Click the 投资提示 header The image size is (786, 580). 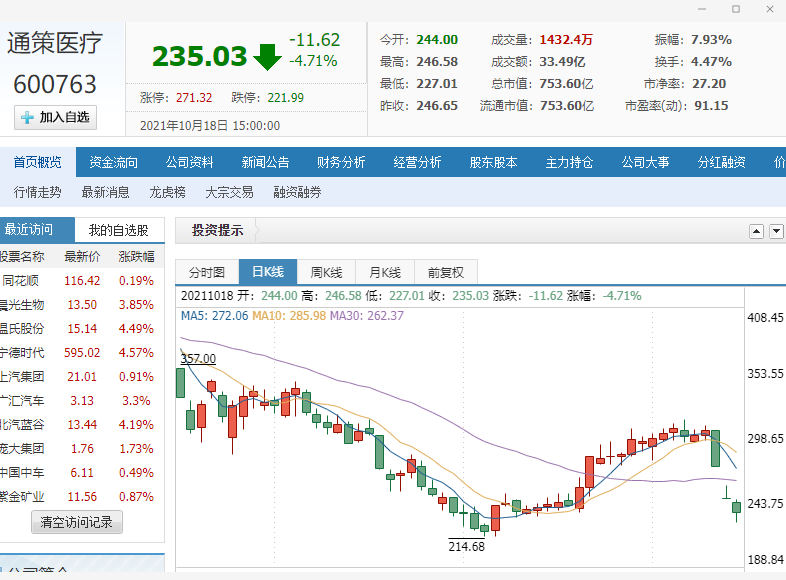tap(218, 231)
